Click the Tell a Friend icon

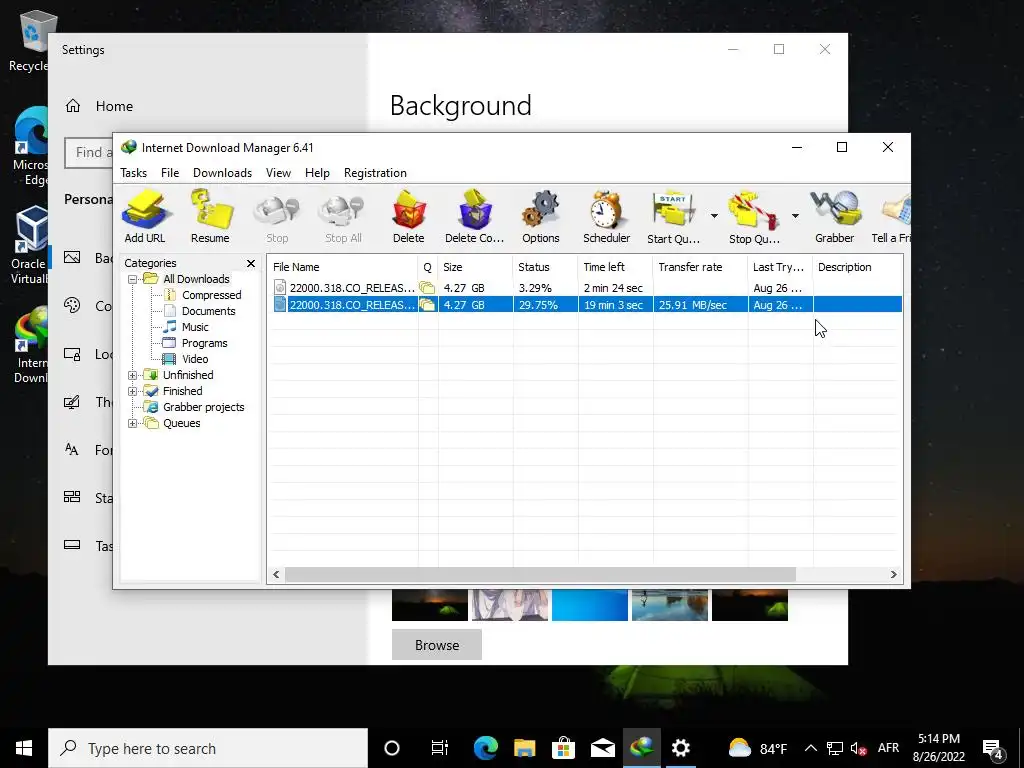(x=892, y=217)
